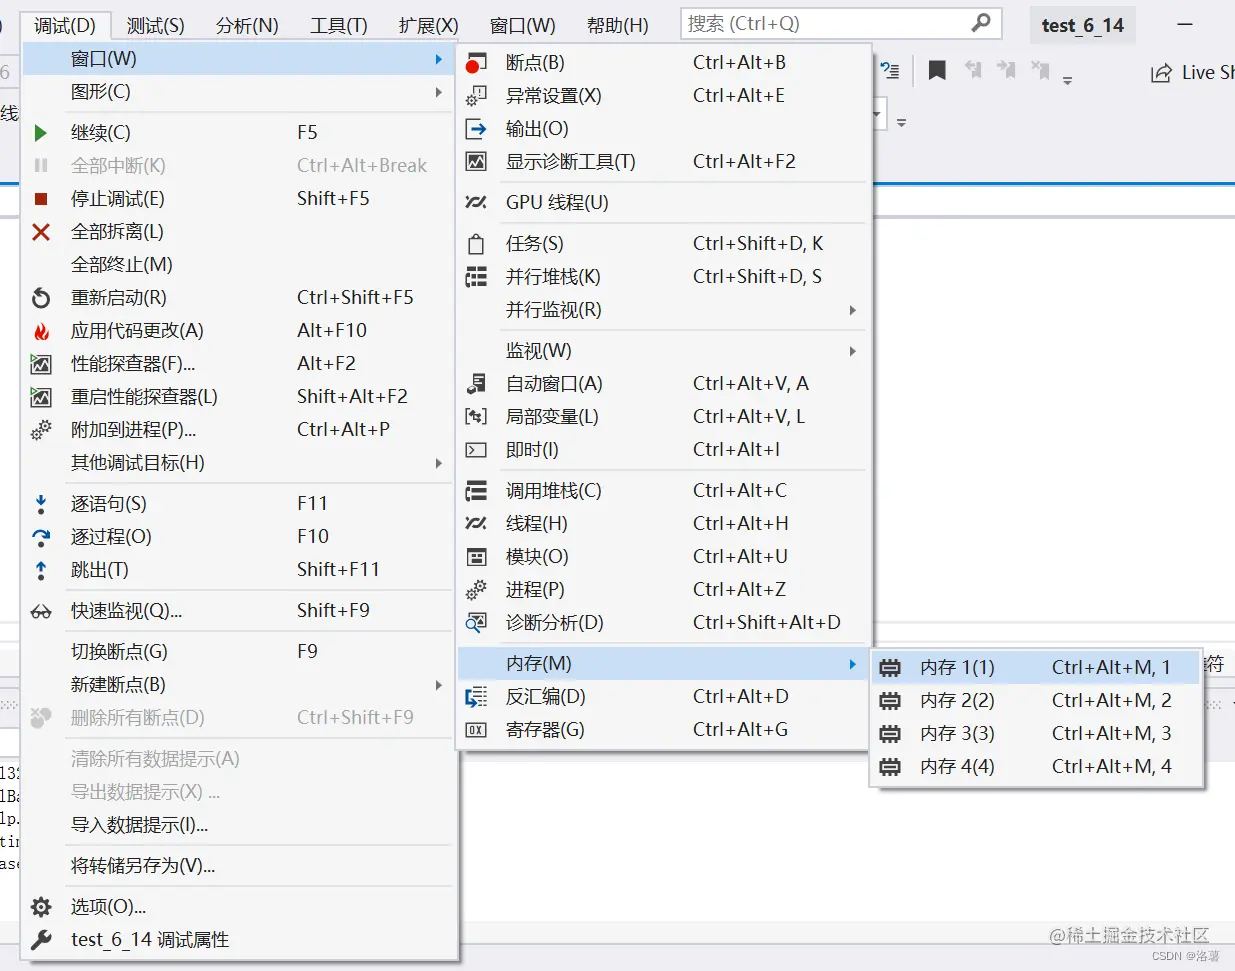Click the Restart (重新启动) circular arrow icon

coord(41,298)
